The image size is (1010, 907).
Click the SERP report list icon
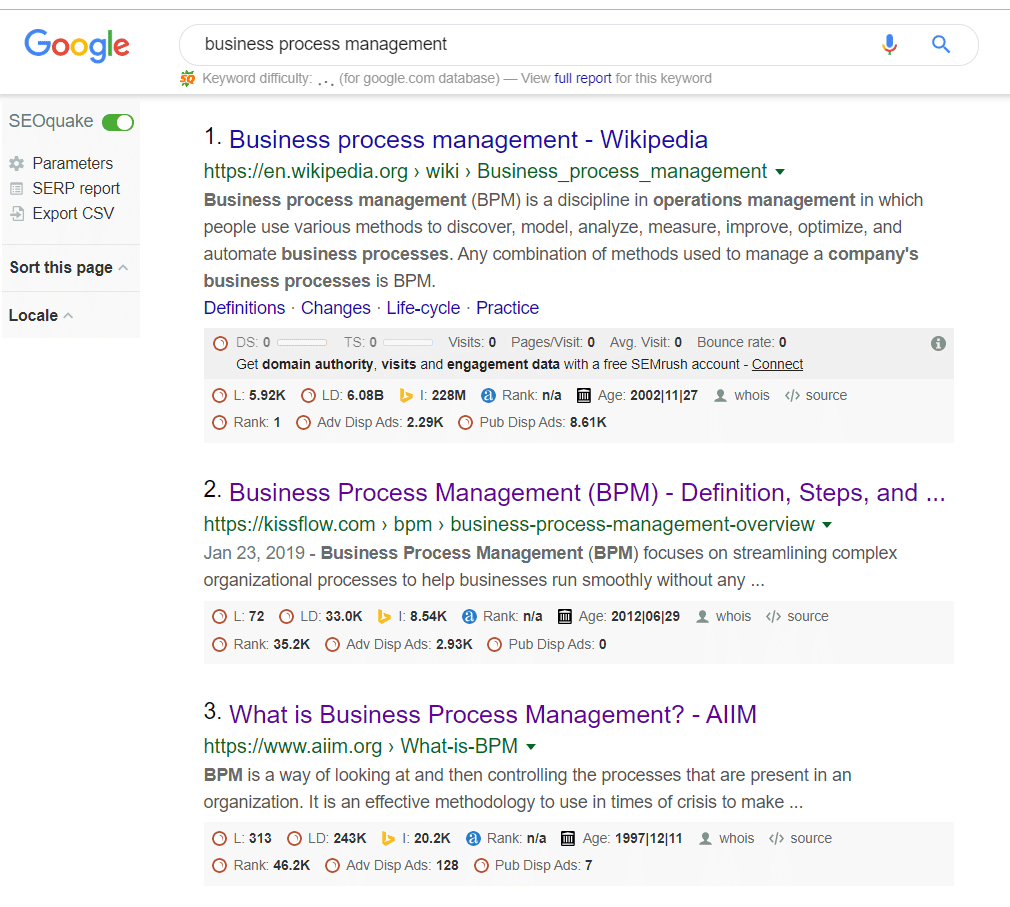click(x=17, y=189)
